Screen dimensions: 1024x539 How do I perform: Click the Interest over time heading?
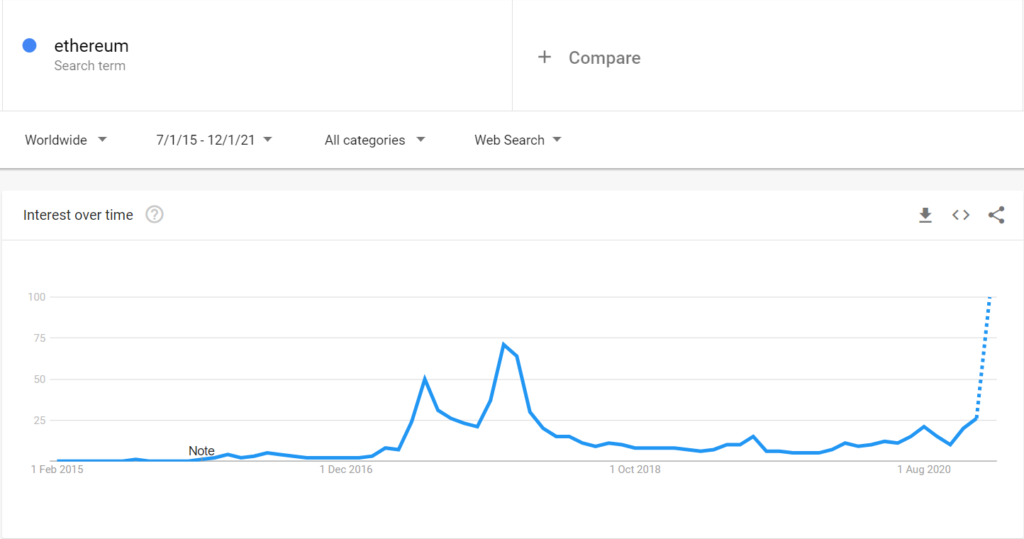[x=78, y=215]
